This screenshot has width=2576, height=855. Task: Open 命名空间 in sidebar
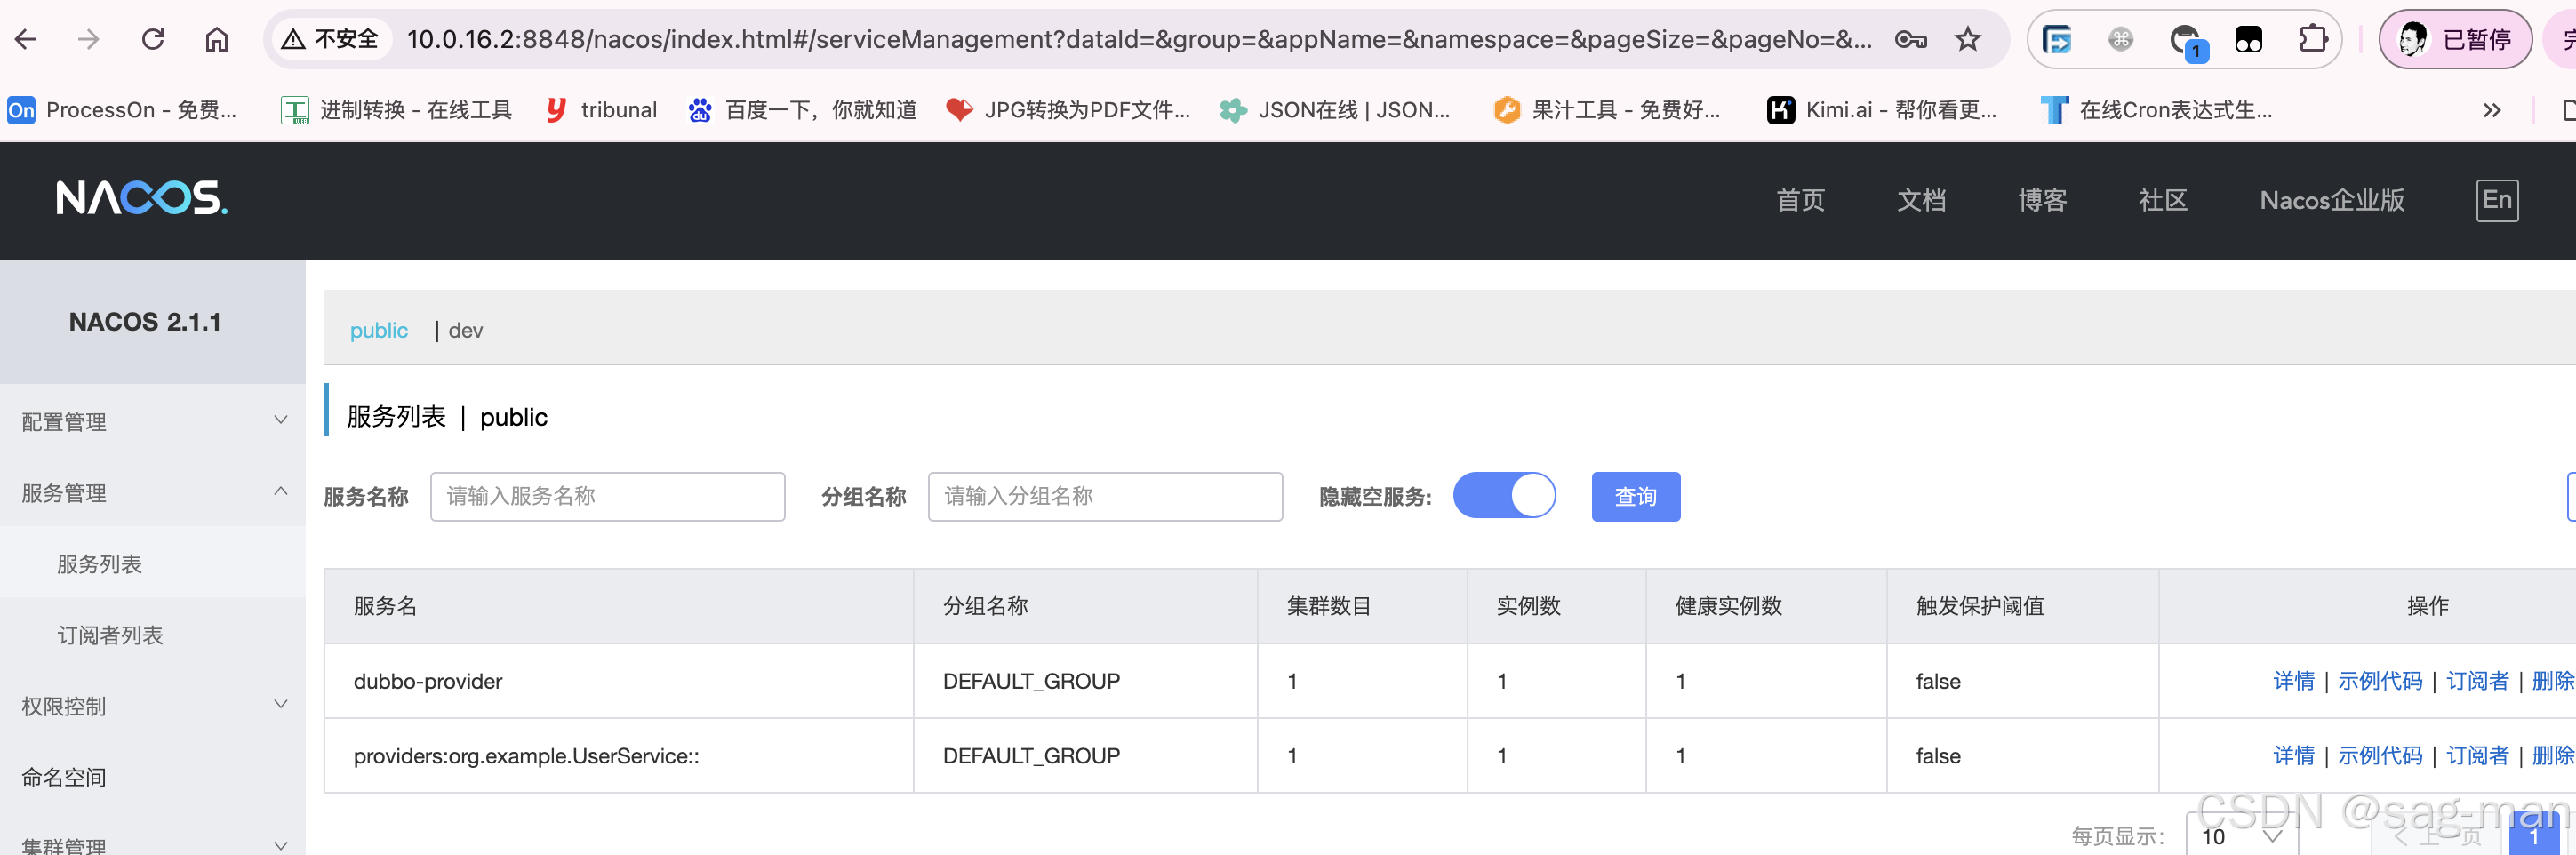coord(153,777)
